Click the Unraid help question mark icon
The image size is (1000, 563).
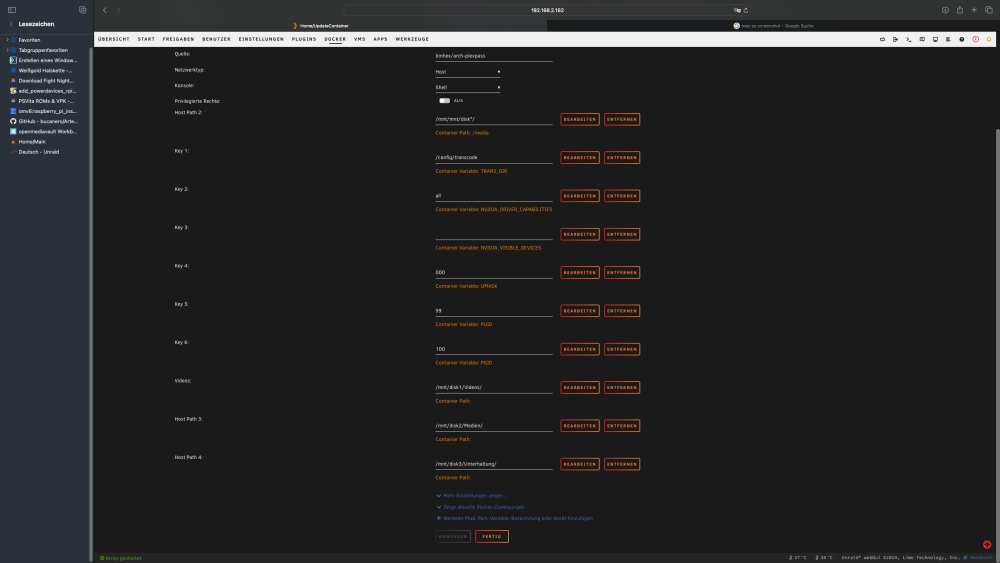point(962,40)
